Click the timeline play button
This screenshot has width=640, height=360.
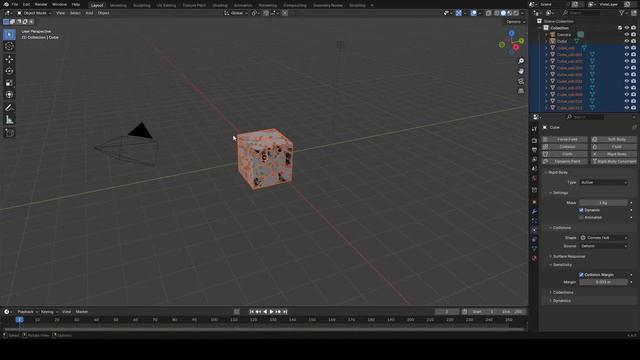(x=271, y=312)
